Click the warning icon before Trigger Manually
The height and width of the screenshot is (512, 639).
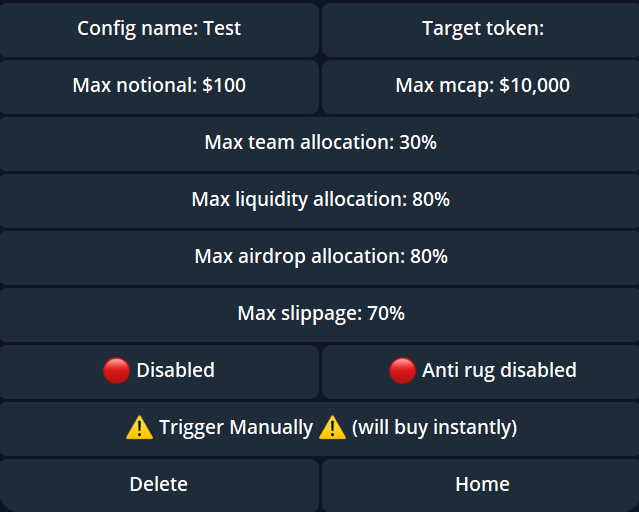(139, 427)
